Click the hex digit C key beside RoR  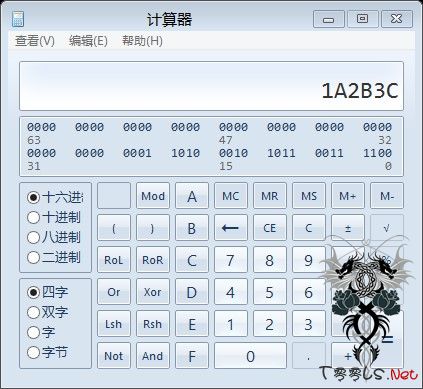pos(192,260)
